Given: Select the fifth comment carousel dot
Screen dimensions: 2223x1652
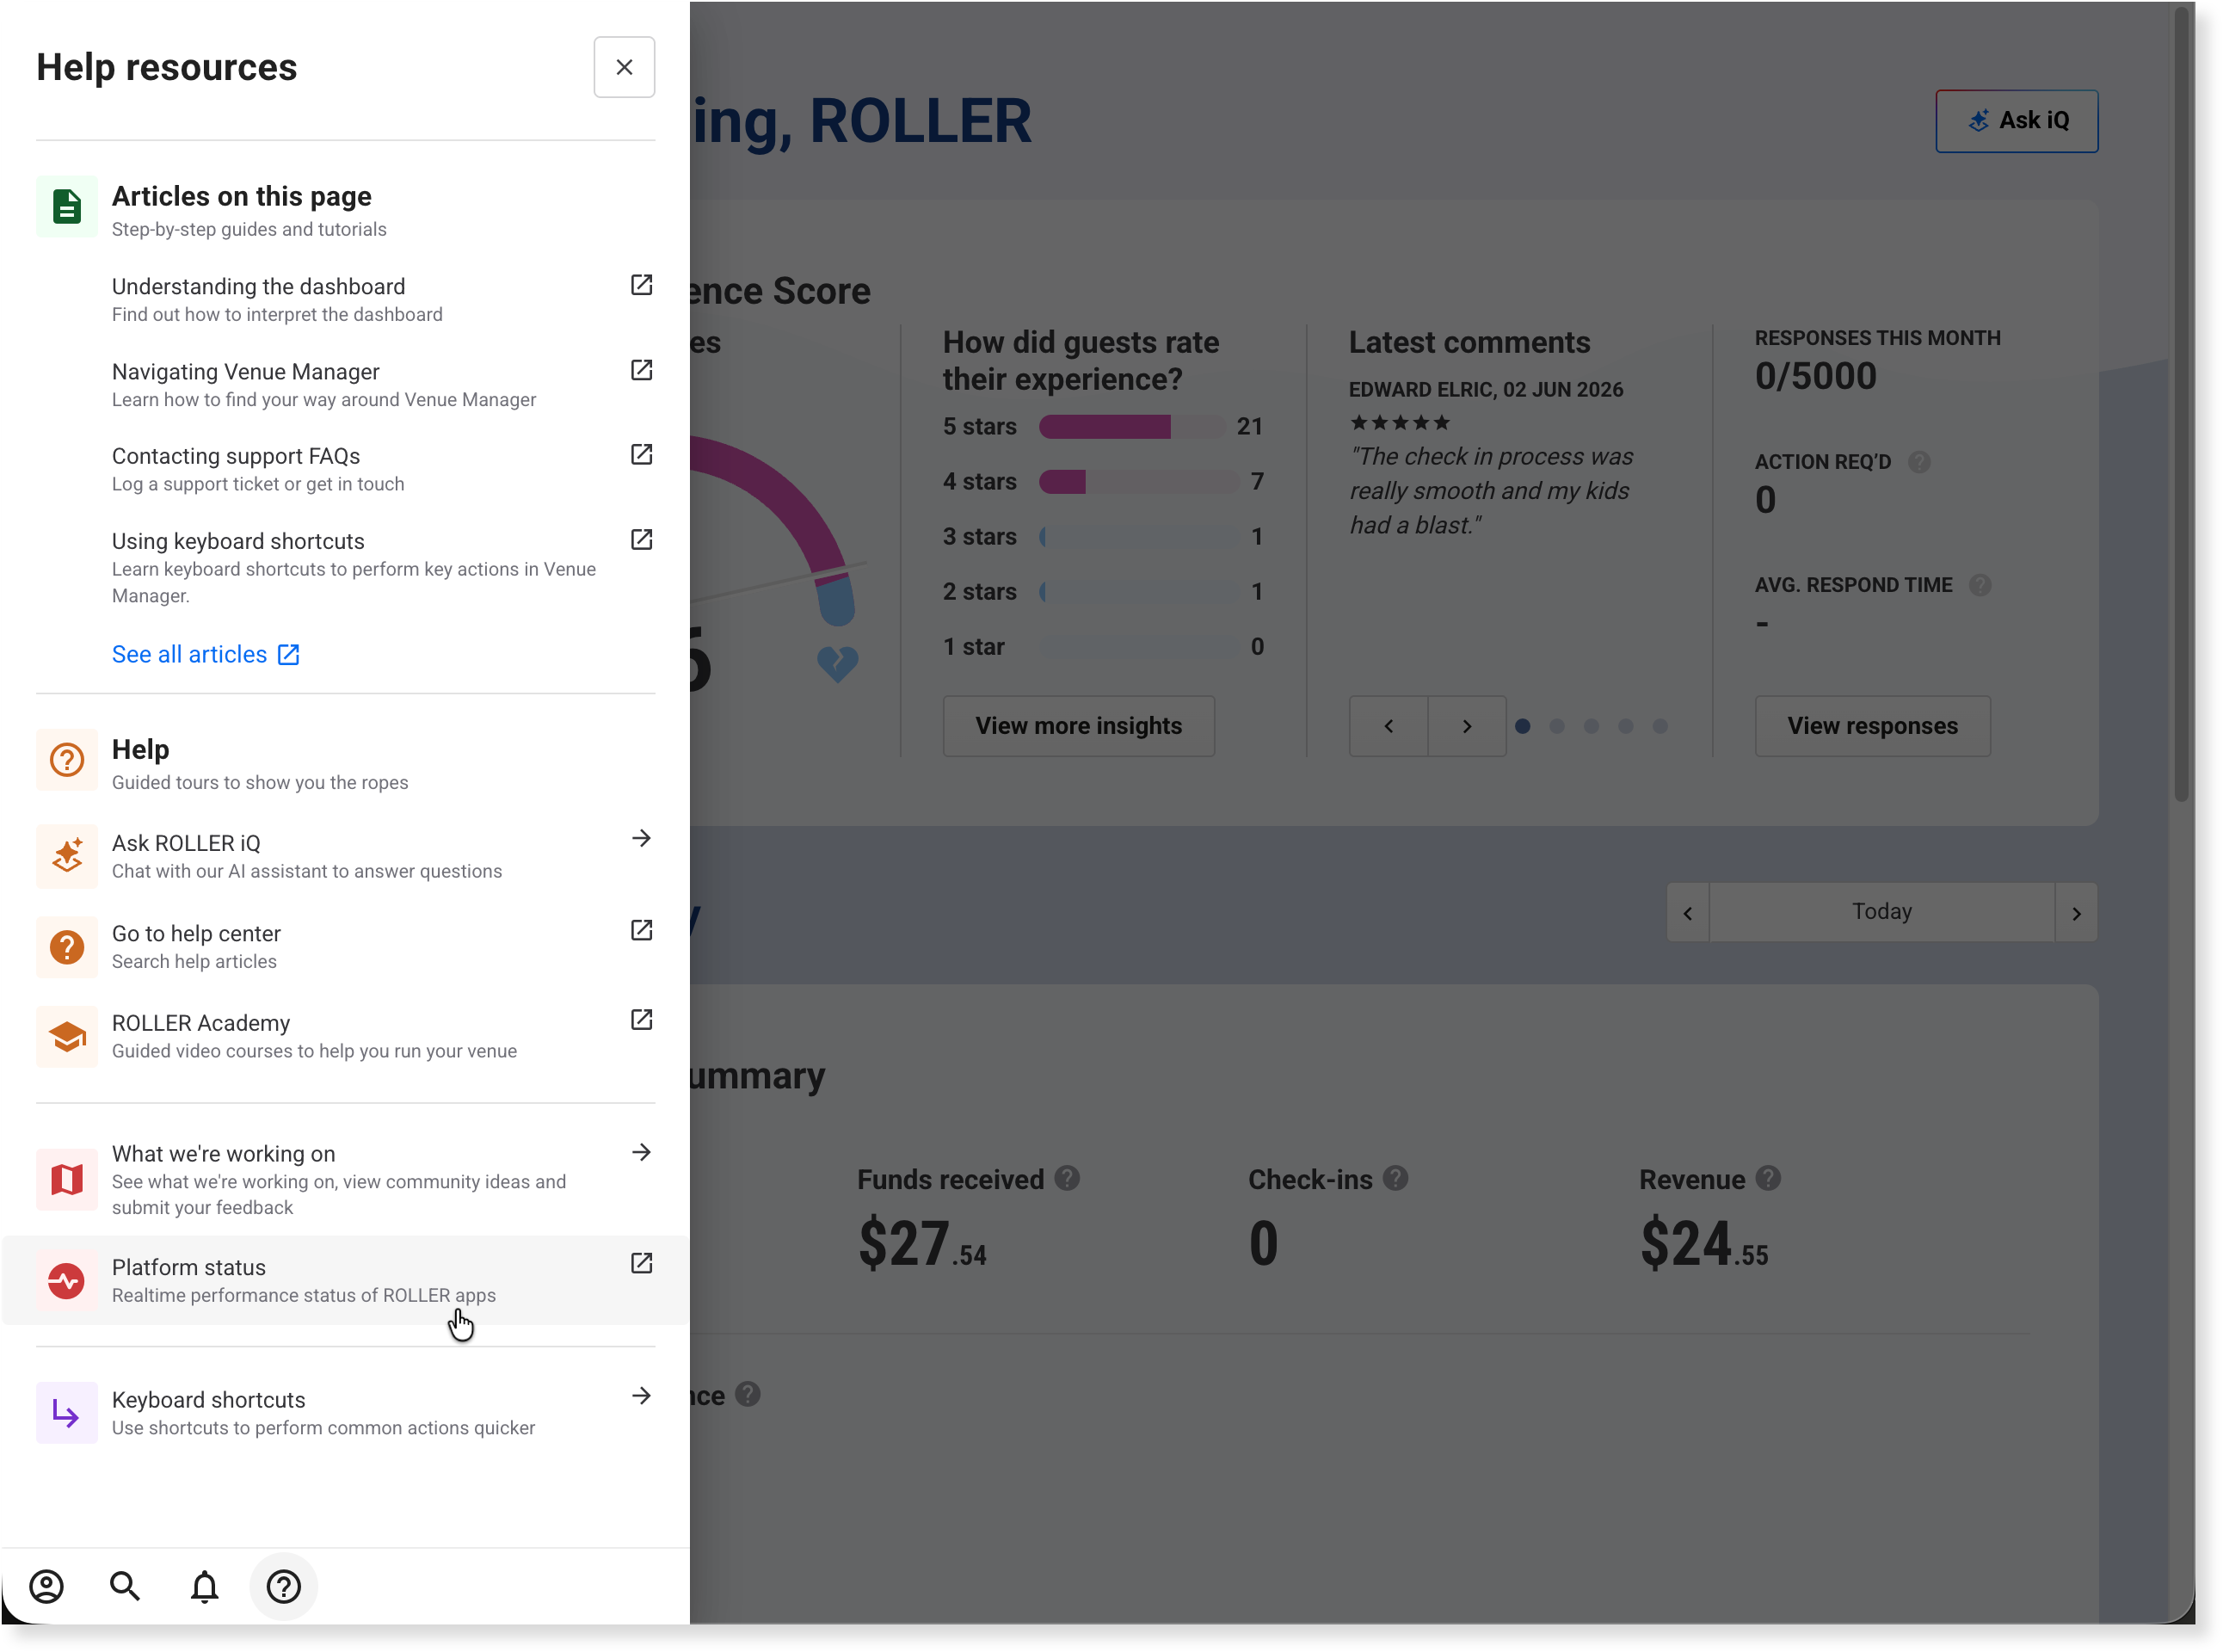Looking at the screenshot, I should tap(1660, 726).
